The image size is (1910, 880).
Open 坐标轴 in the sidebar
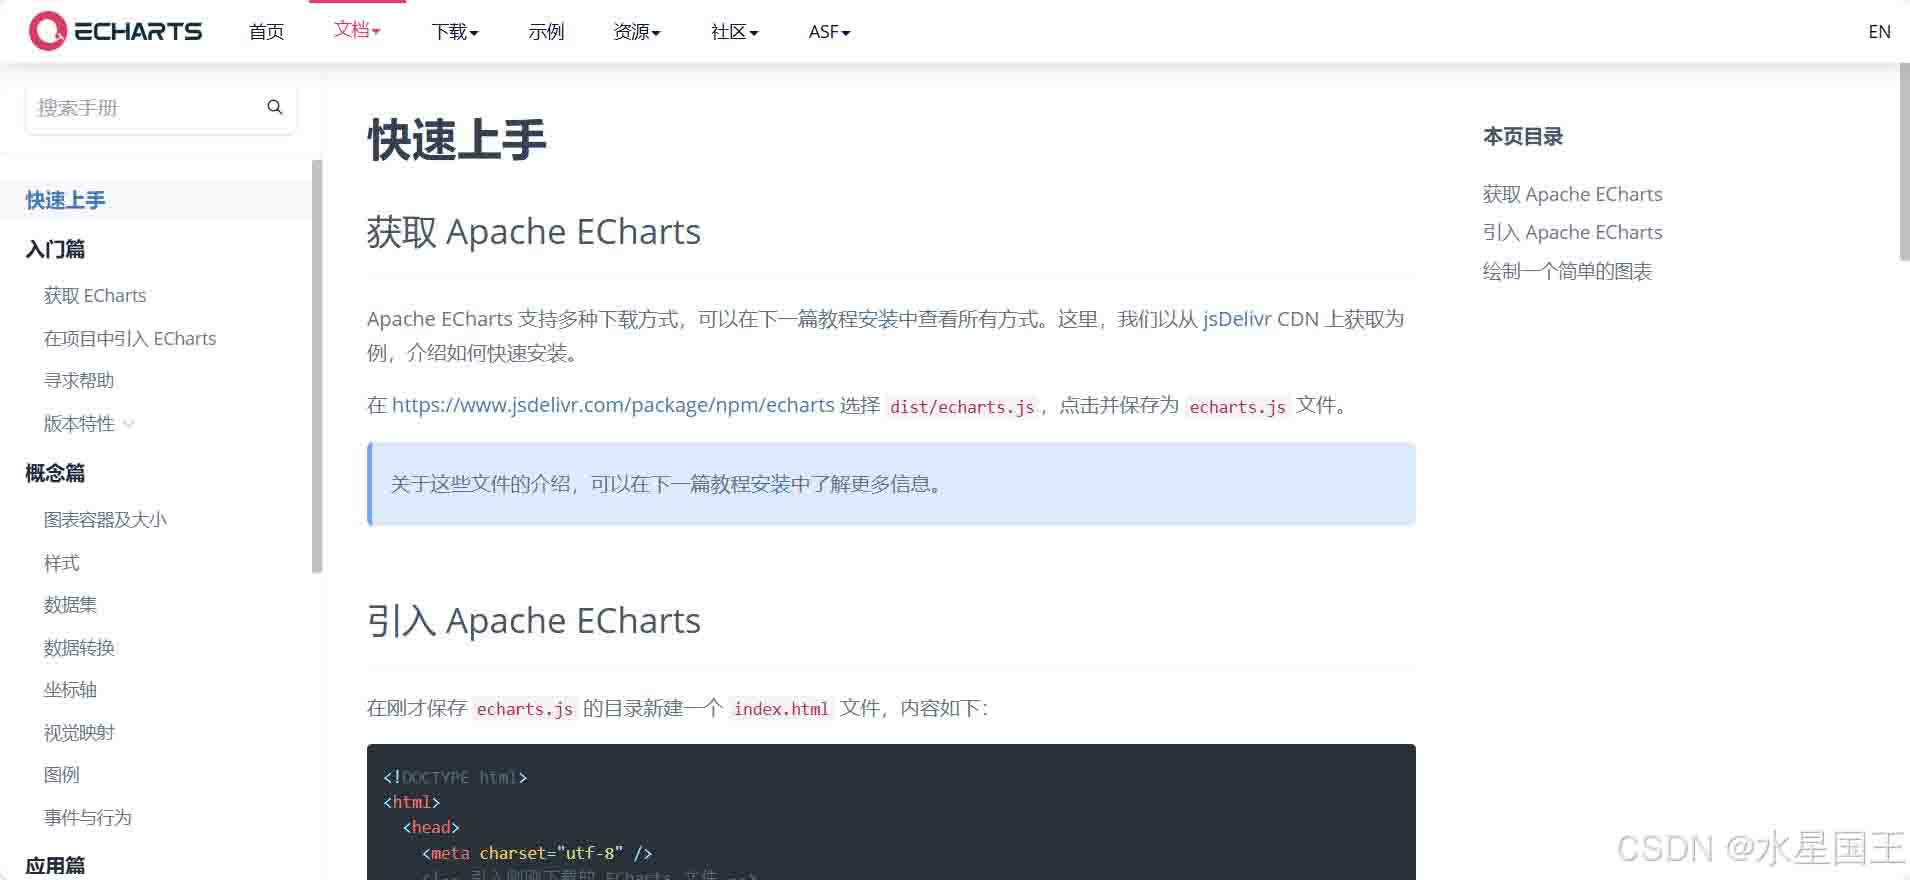coord(70,690)
